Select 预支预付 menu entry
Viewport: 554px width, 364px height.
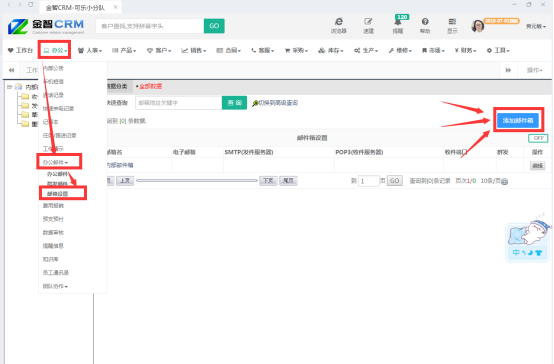coord(53,219)
